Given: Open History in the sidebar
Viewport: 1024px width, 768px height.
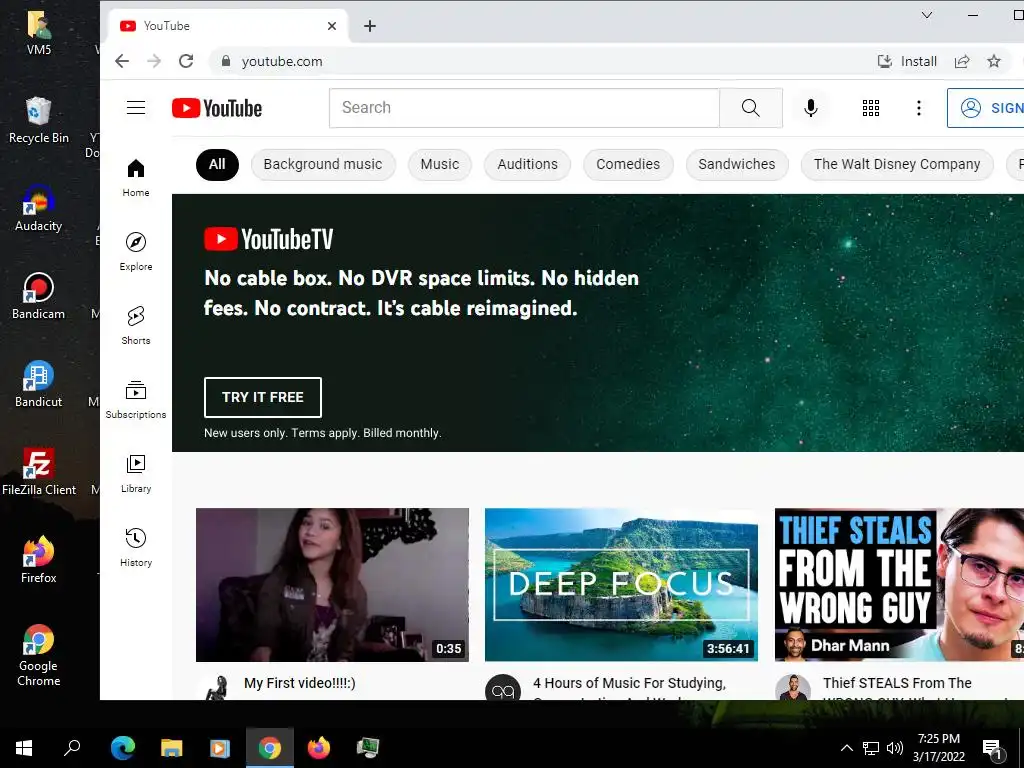Looking at the screenshot, I should pyautogui.click(x=136, y=547).
